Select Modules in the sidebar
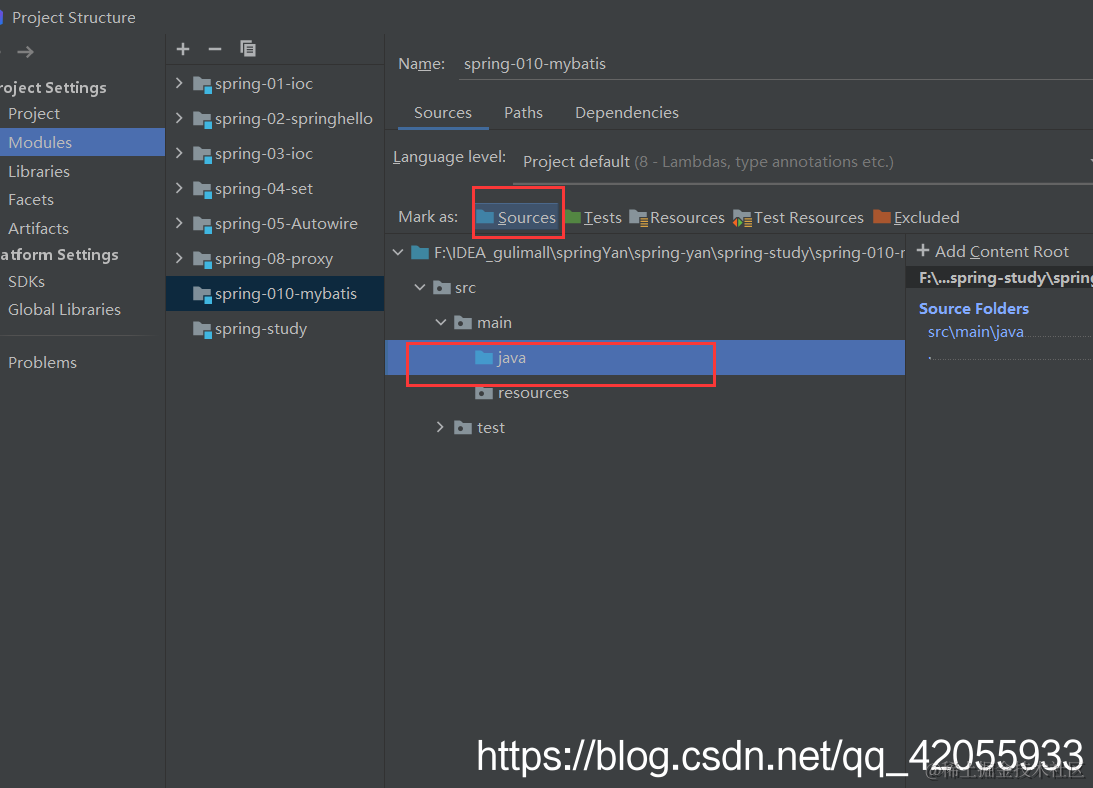This screenshot has height=788, width=1093. pos(82,142)
